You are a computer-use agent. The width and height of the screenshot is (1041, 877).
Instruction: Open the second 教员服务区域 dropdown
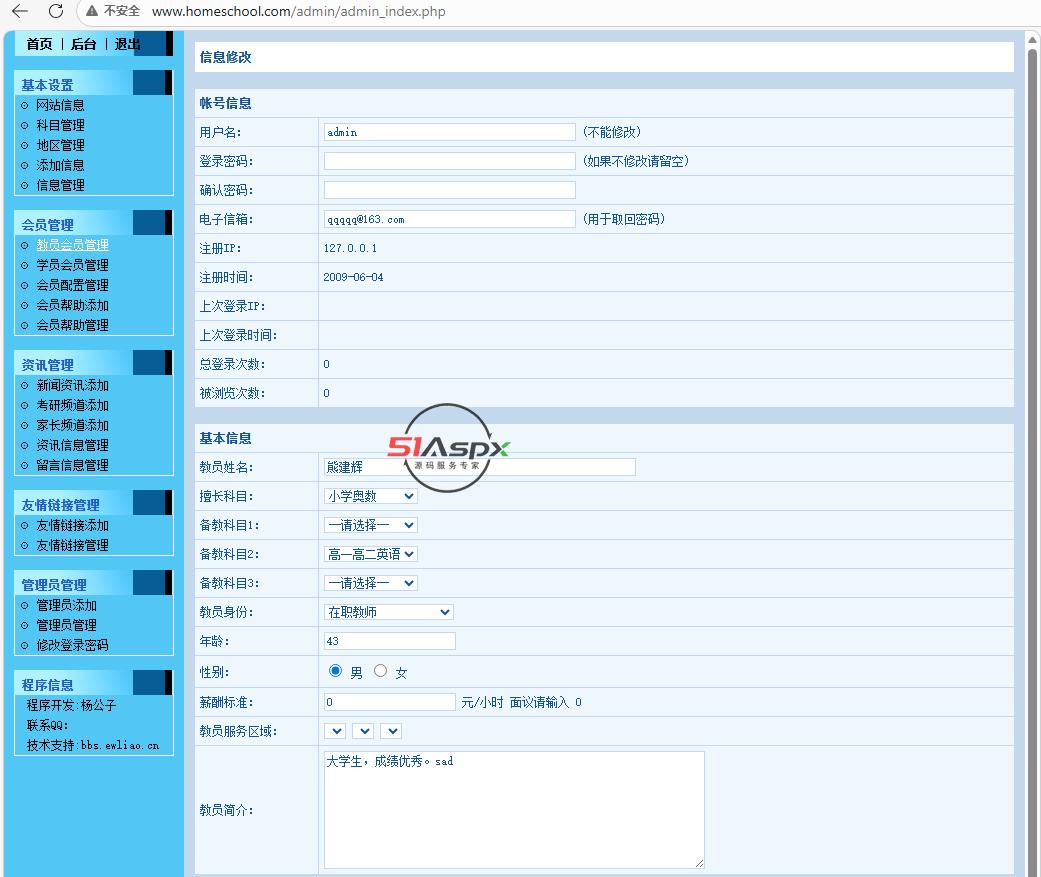coord(363,731)
